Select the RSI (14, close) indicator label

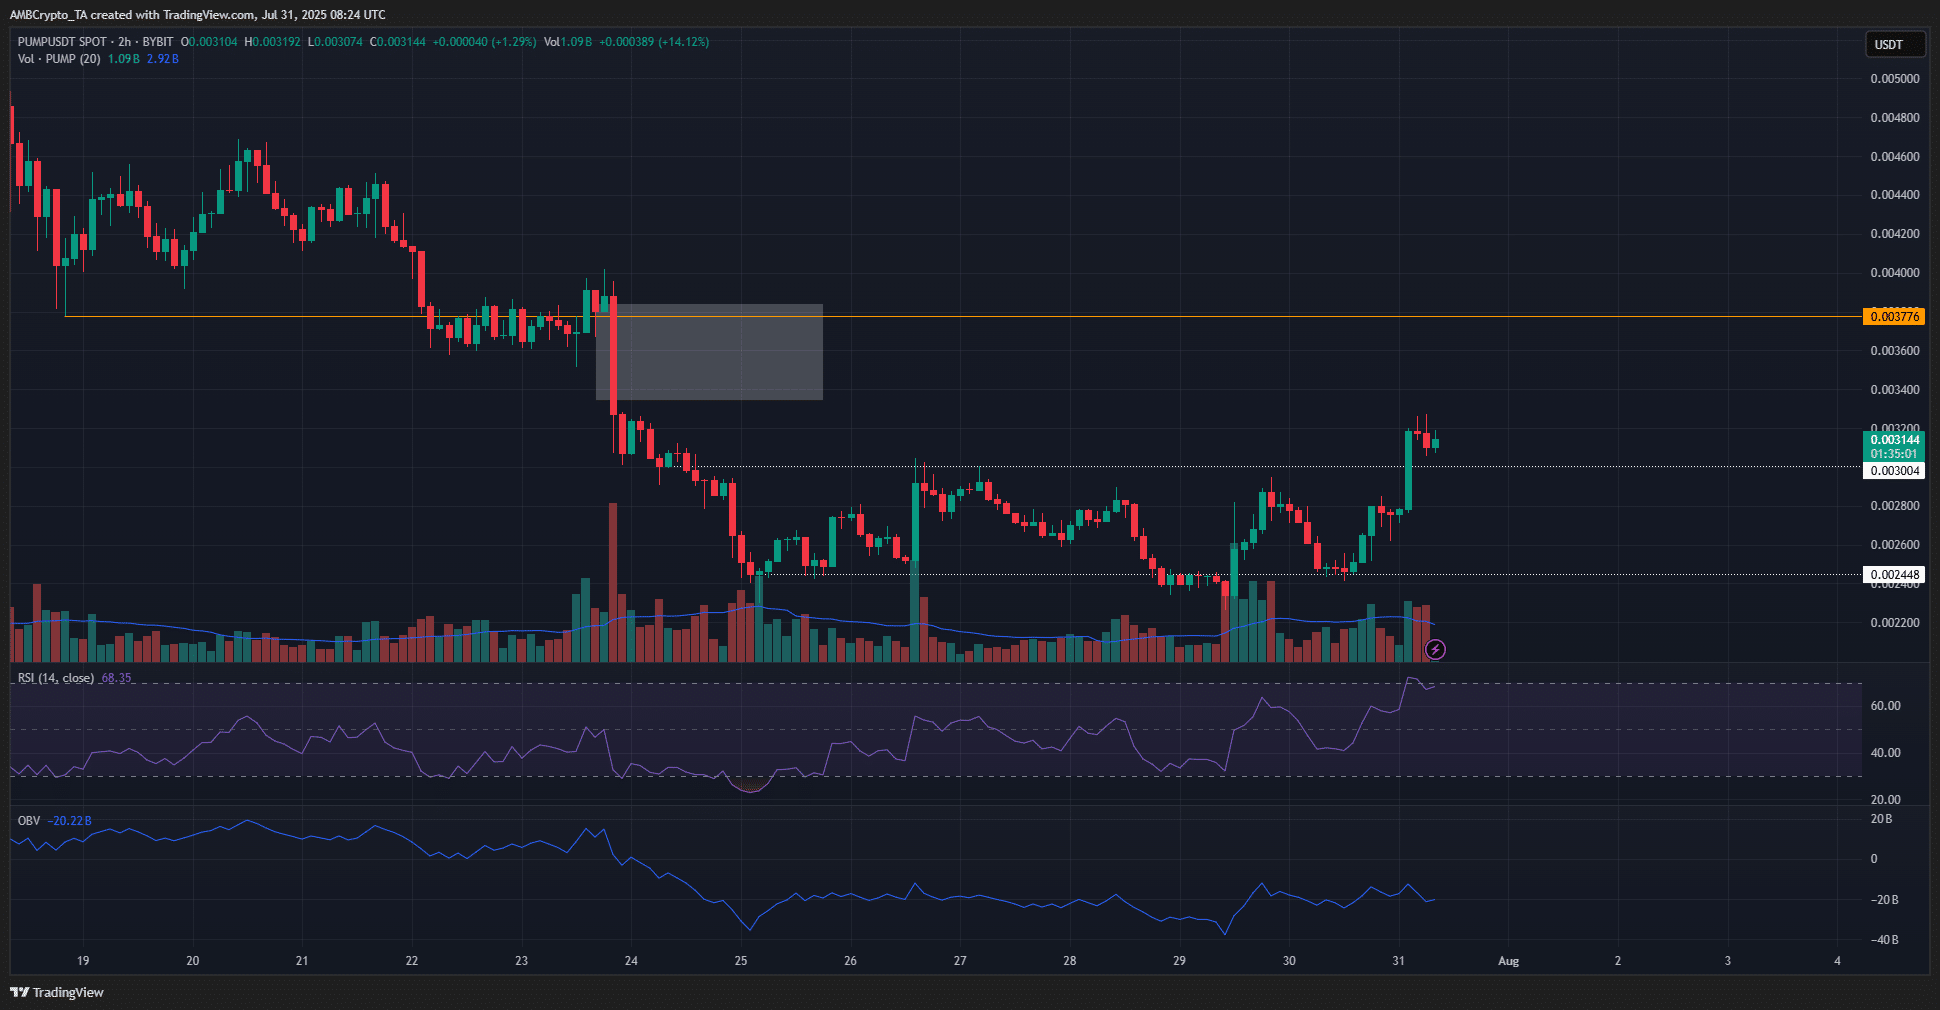(56, 678)
